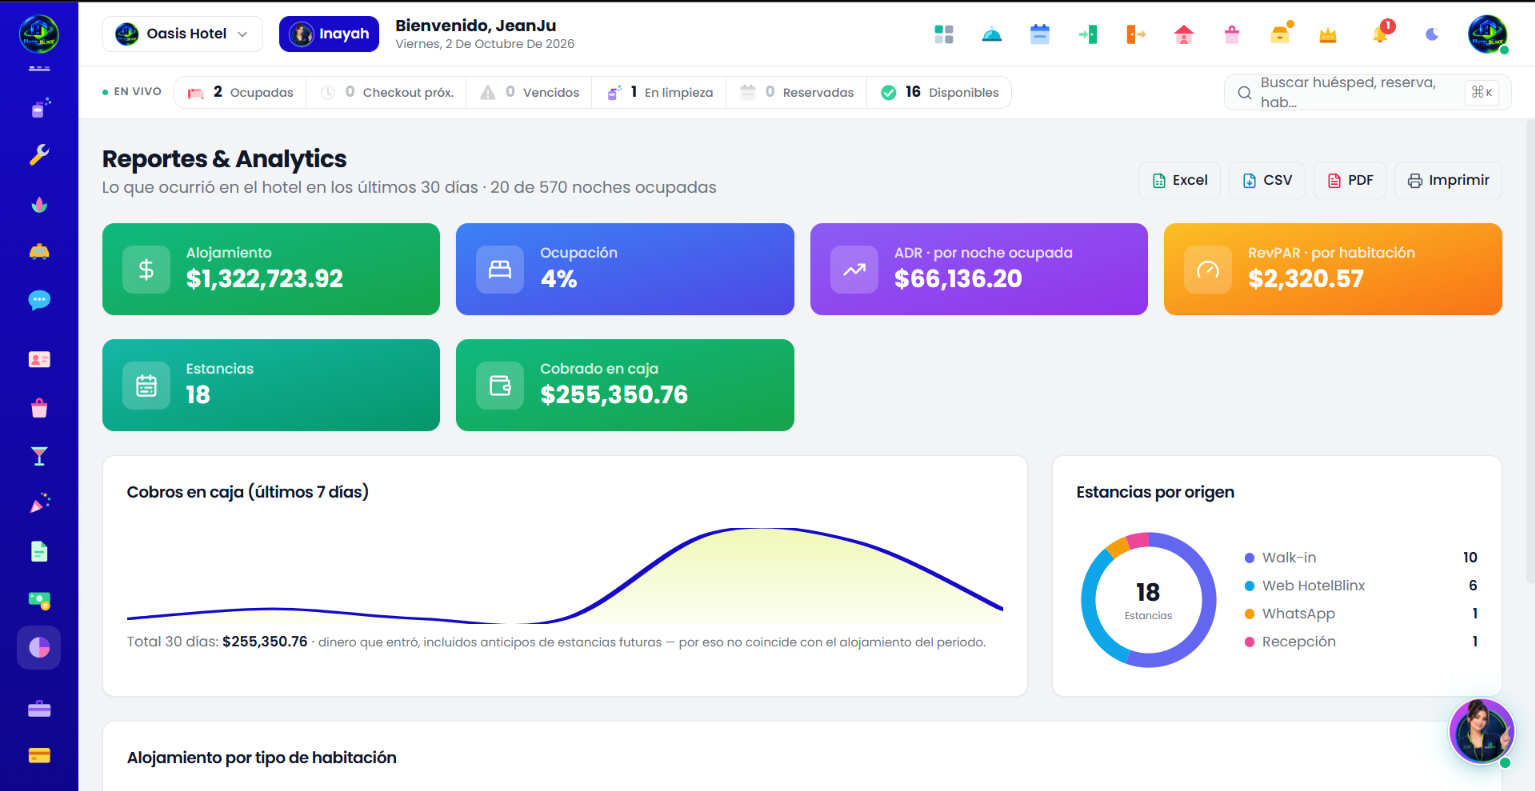Open the floating chat assistant avatar
1535x791 pixels.
tap(1481, 731)
